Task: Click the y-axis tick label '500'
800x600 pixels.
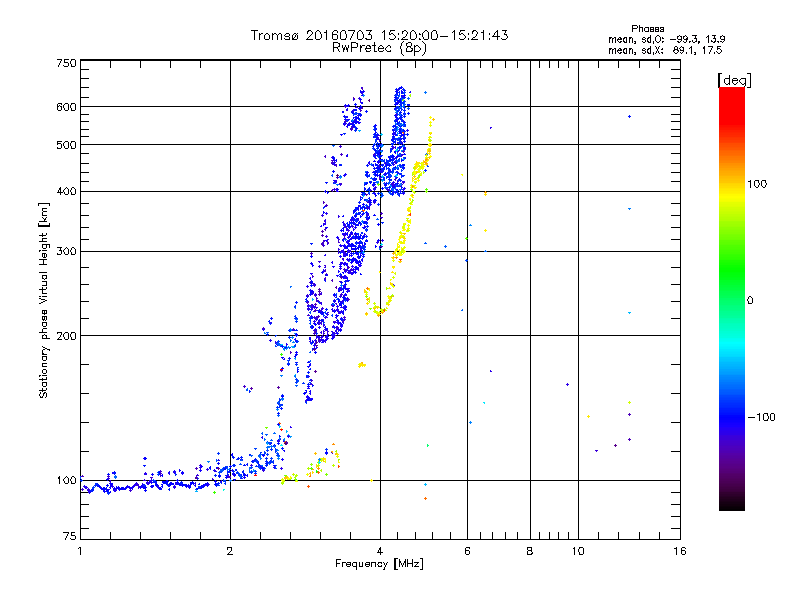Action: 66,145
